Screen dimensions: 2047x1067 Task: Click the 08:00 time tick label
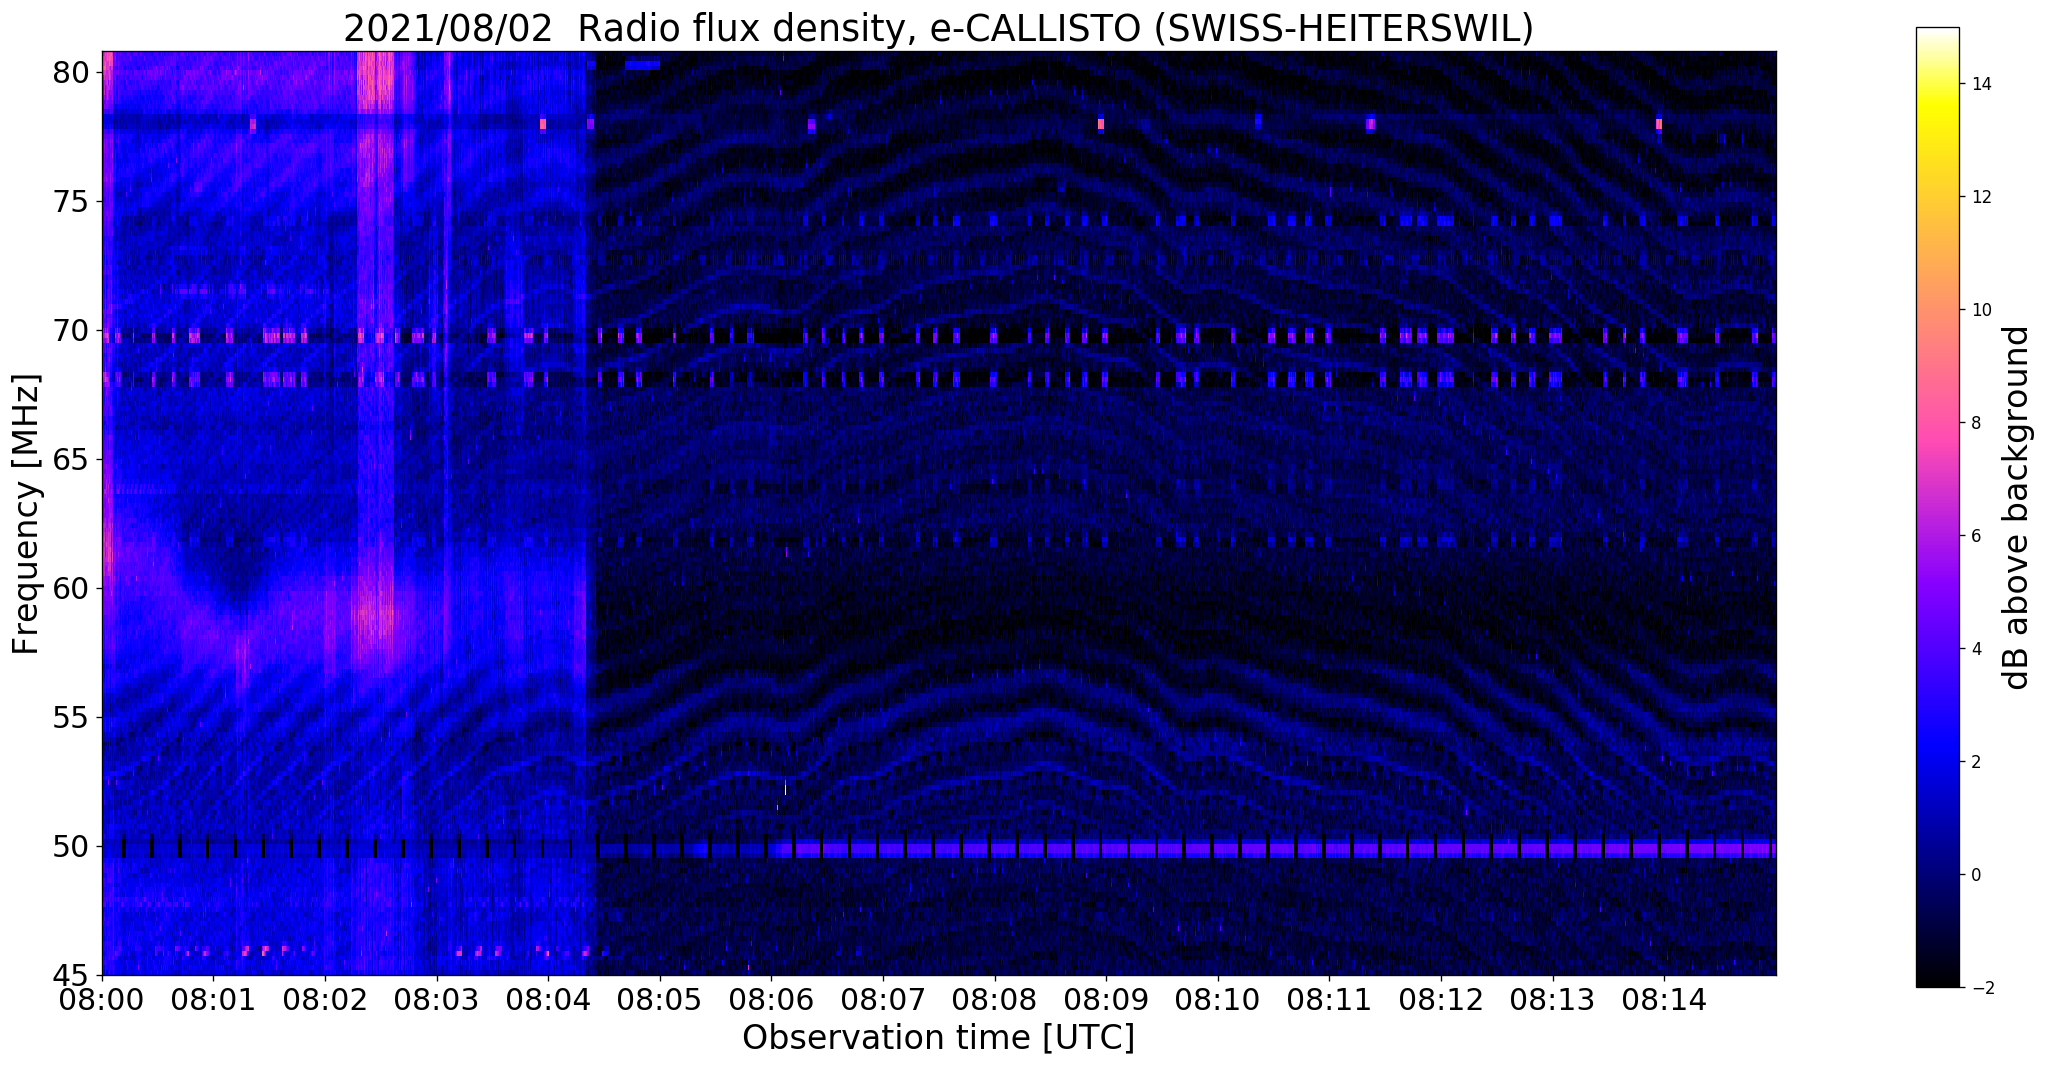pos(102,999)
